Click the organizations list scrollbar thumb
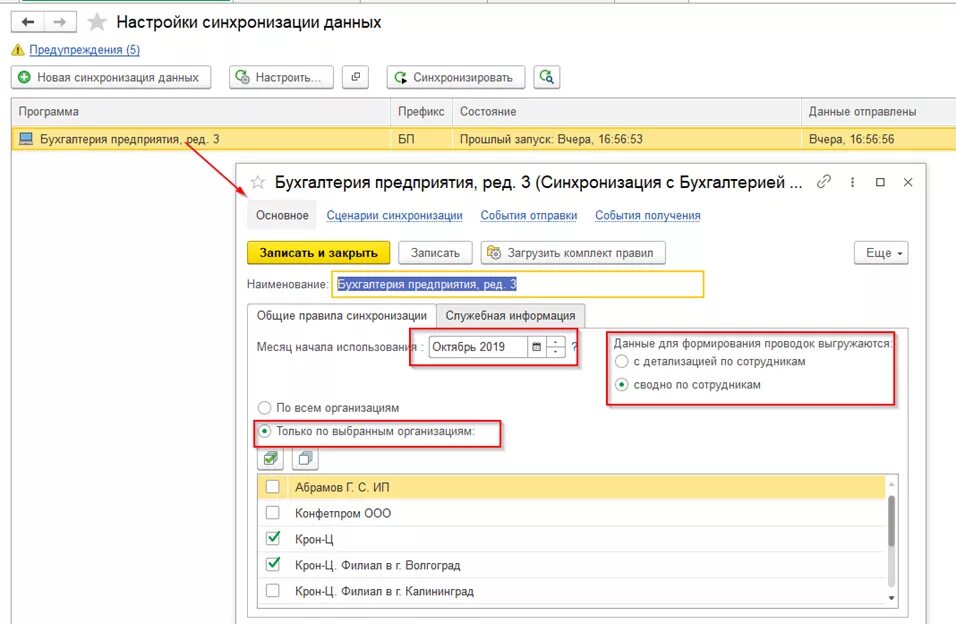956x624 pixels. [x=891, y=521]
